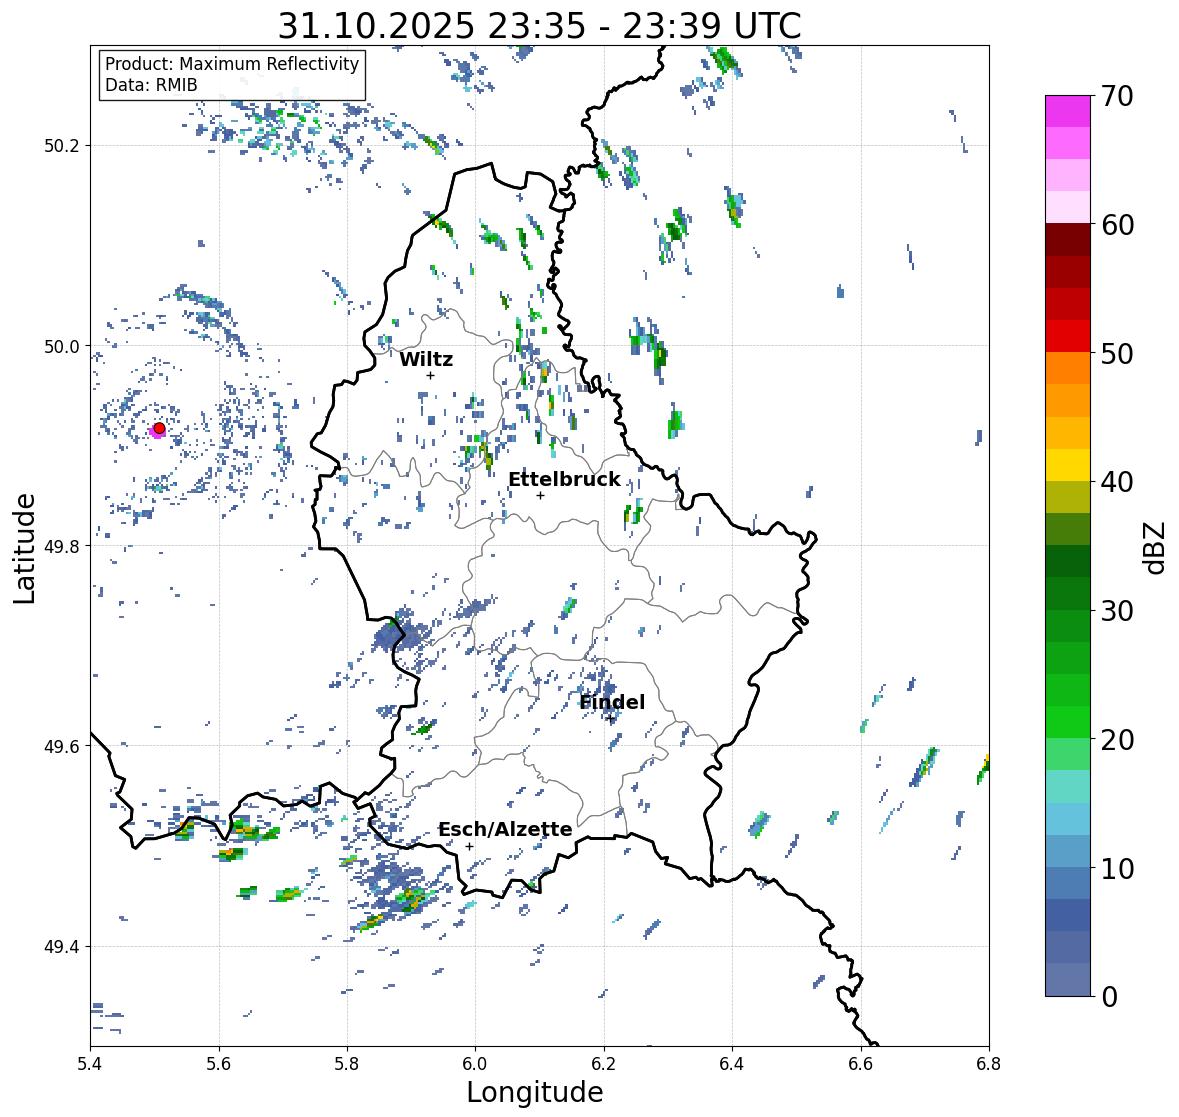Select the Esch/Alzette city label

click(x=505, y=829)
